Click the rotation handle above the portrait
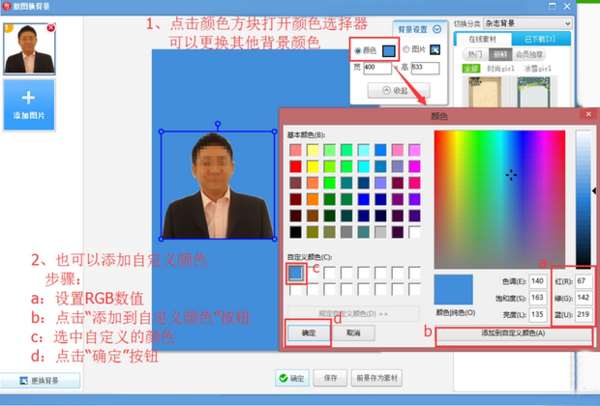Screen dimensions: 600x406 coord(218,124)
